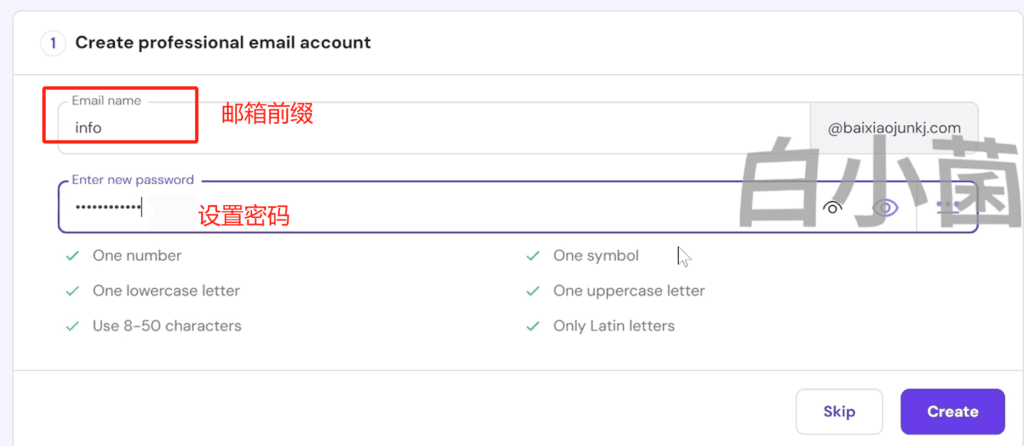Focus the Email name field containing info
Image resolution: width=1024 pixels, height=446 pixels.
(434, 128)
